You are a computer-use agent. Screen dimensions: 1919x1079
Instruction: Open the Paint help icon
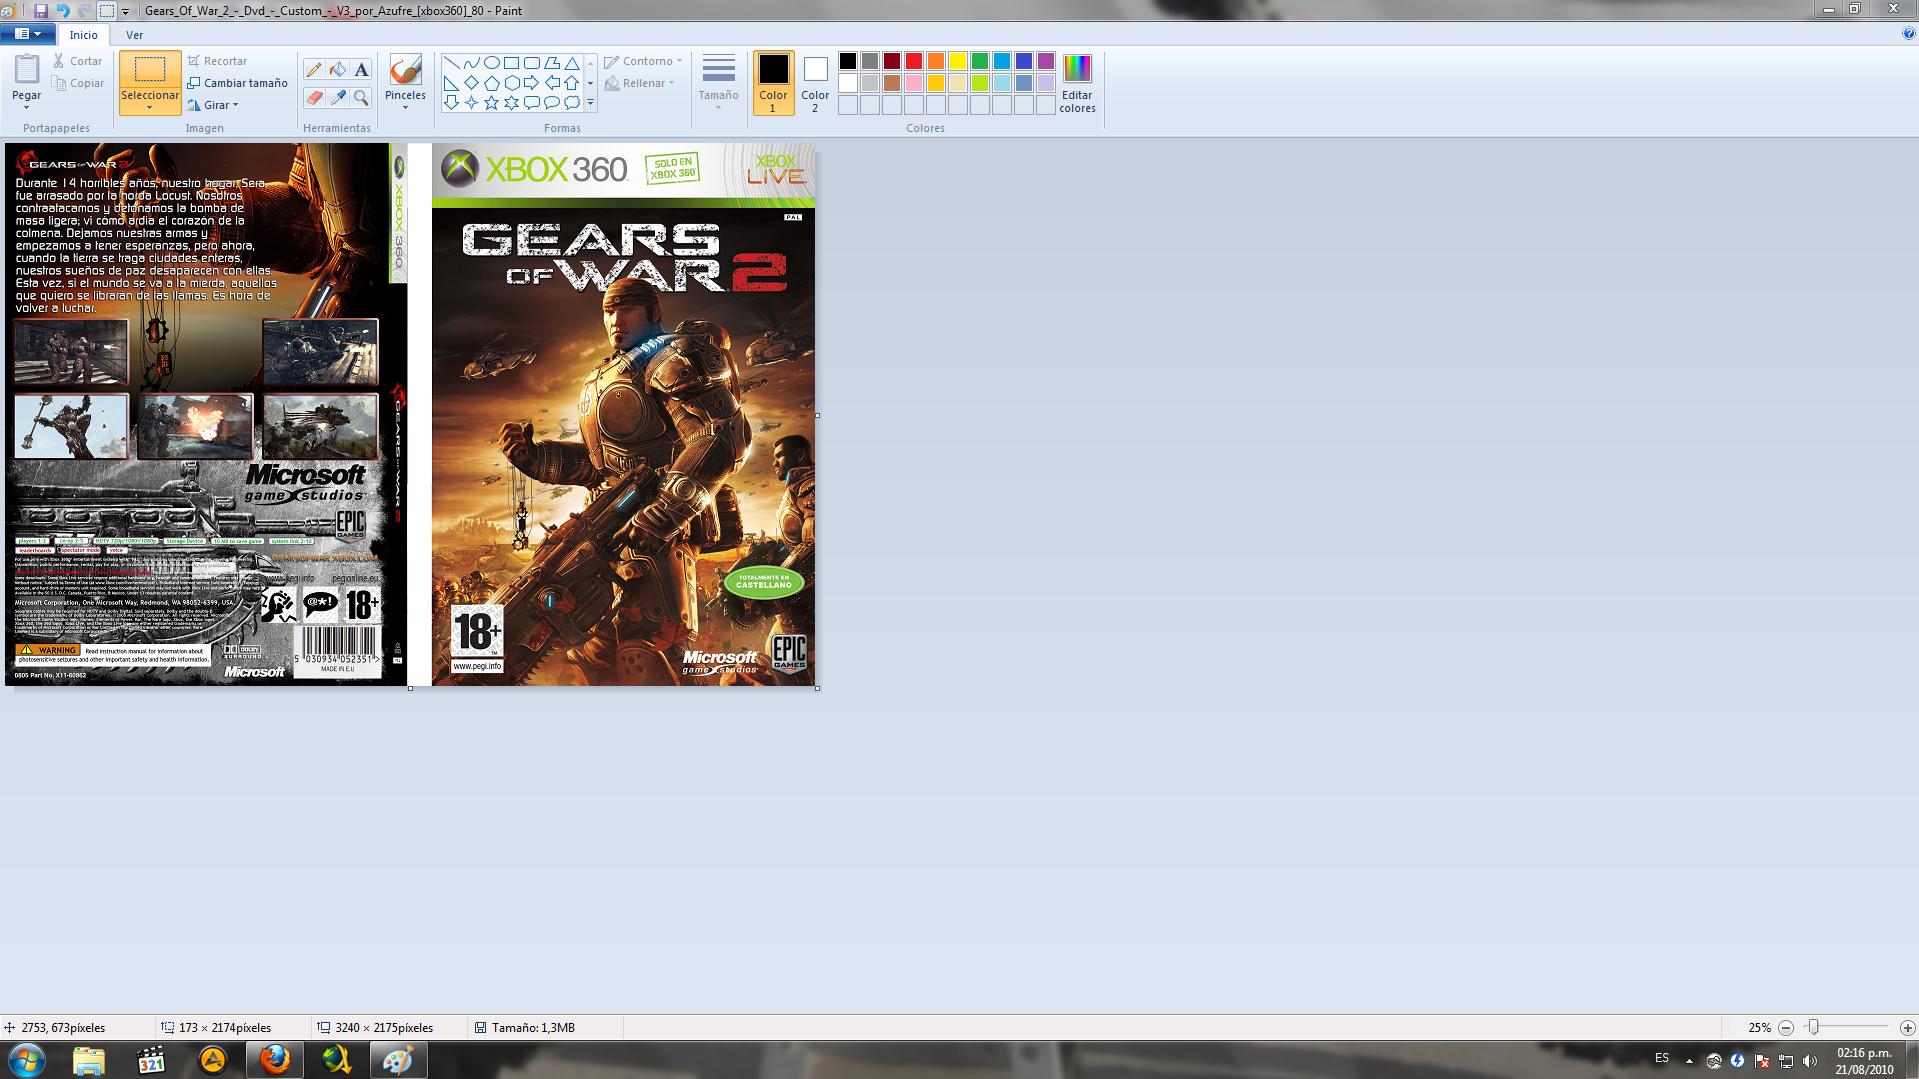click(1909, 34)
